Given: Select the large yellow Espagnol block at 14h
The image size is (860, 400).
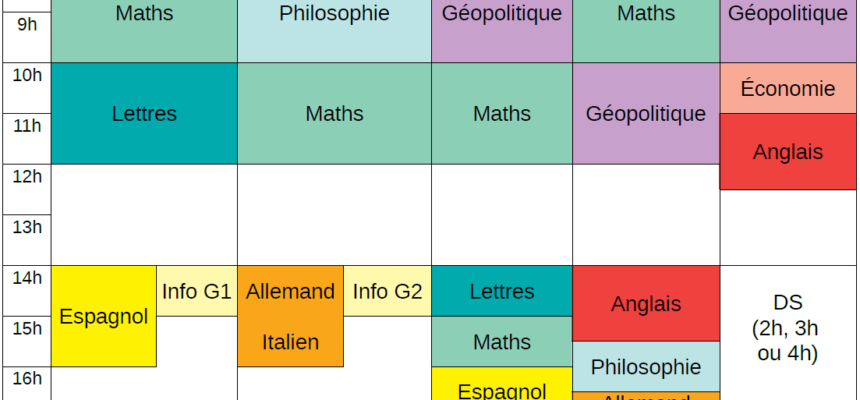Looking at the screenshot, I should [x=104, y=316].
